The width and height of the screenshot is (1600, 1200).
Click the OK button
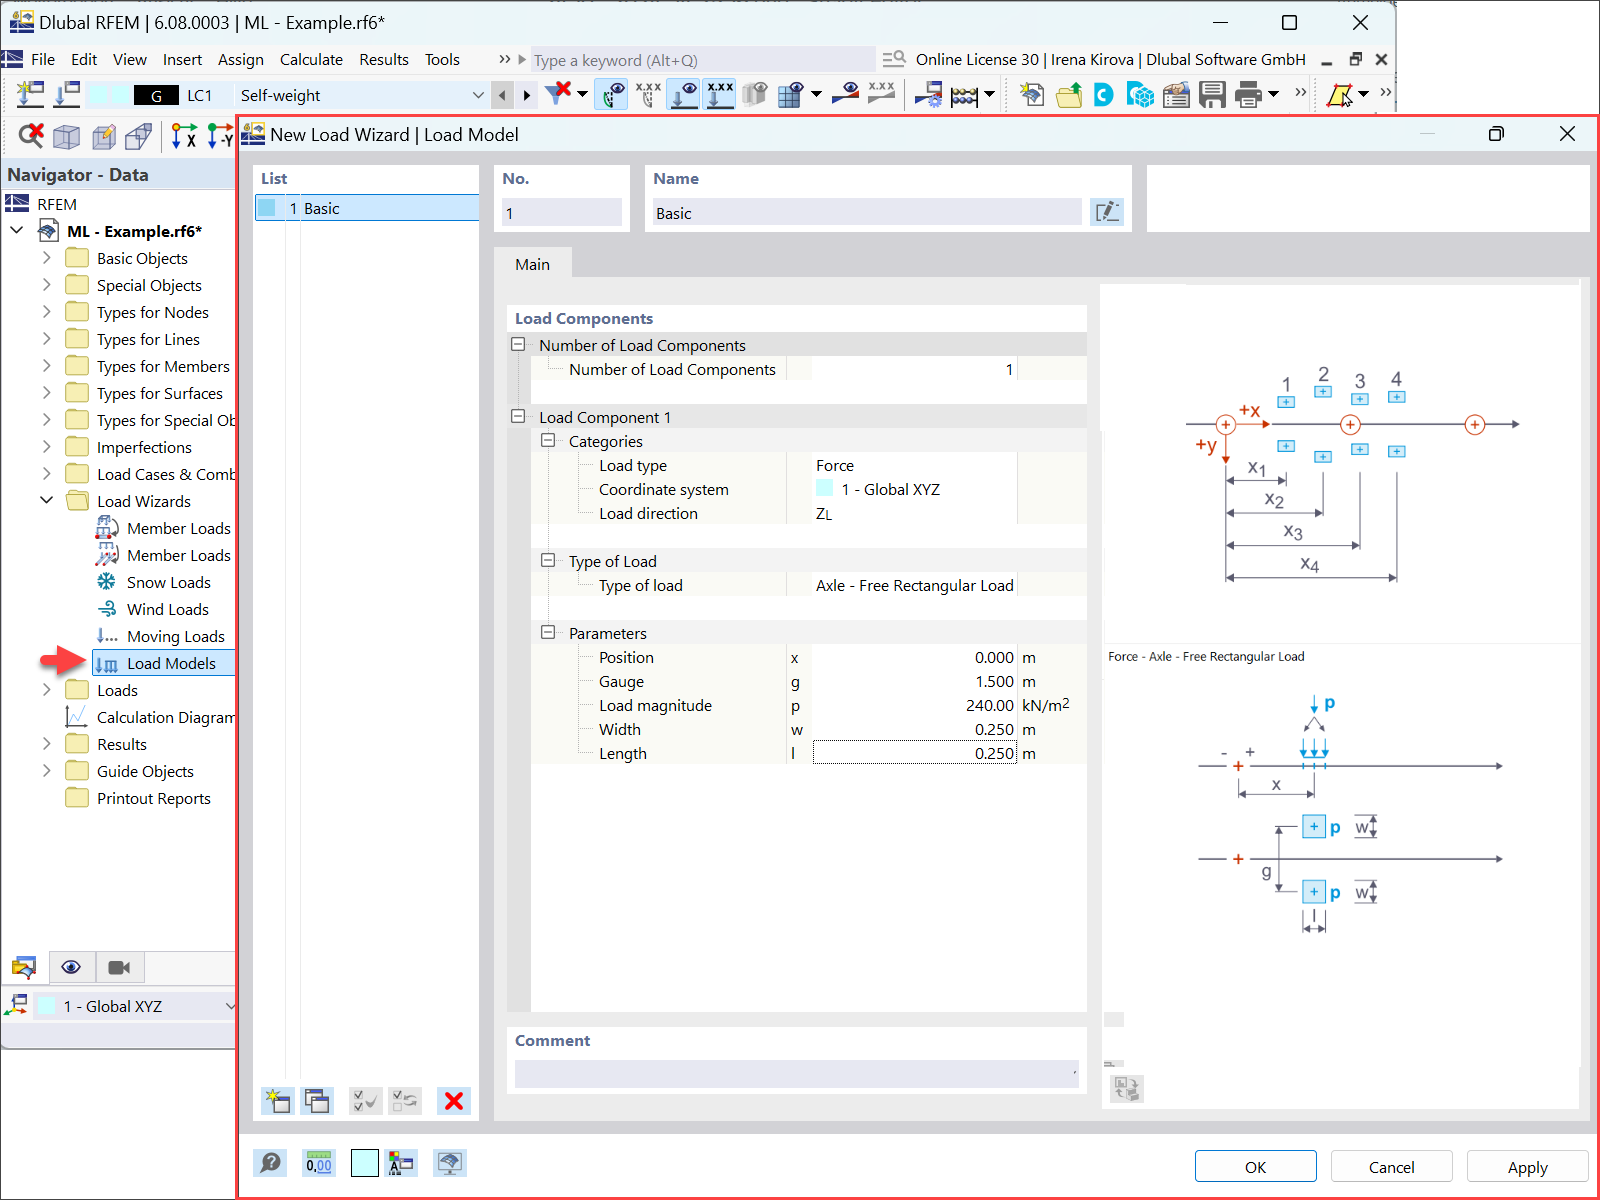[x=1255, y=1167]
